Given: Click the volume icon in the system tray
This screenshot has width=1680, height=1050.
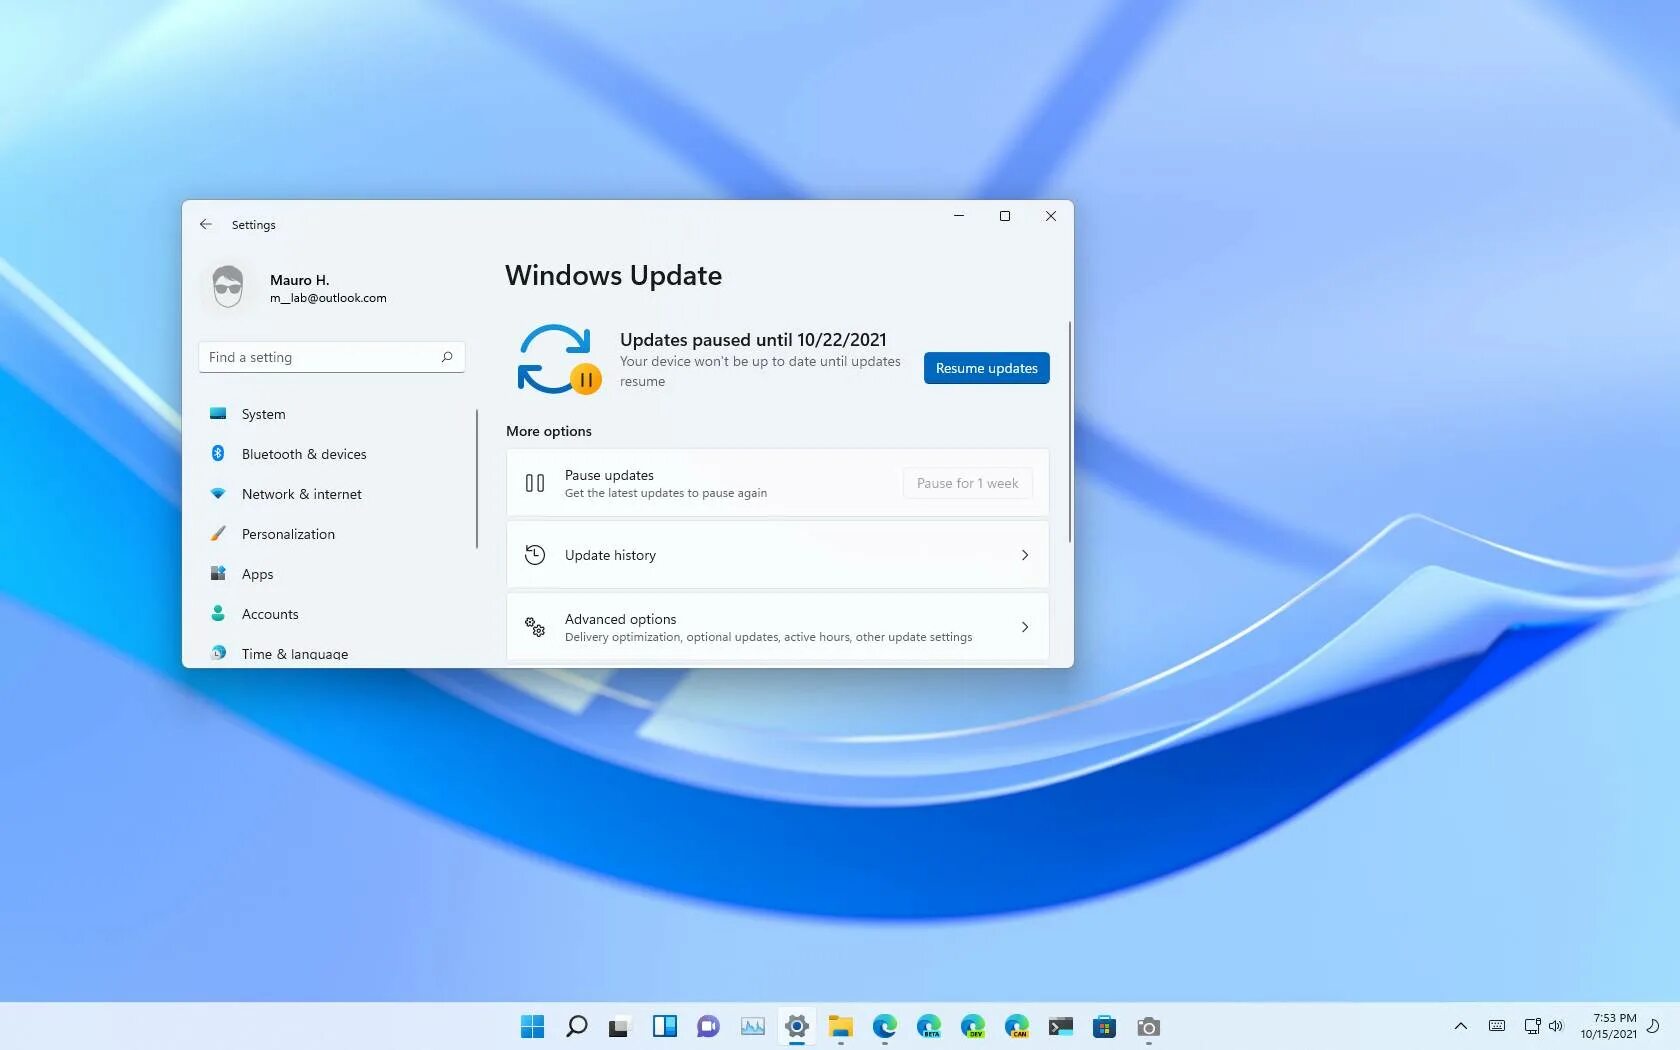Looking at the screenshot, I should click(1556, 1025).
